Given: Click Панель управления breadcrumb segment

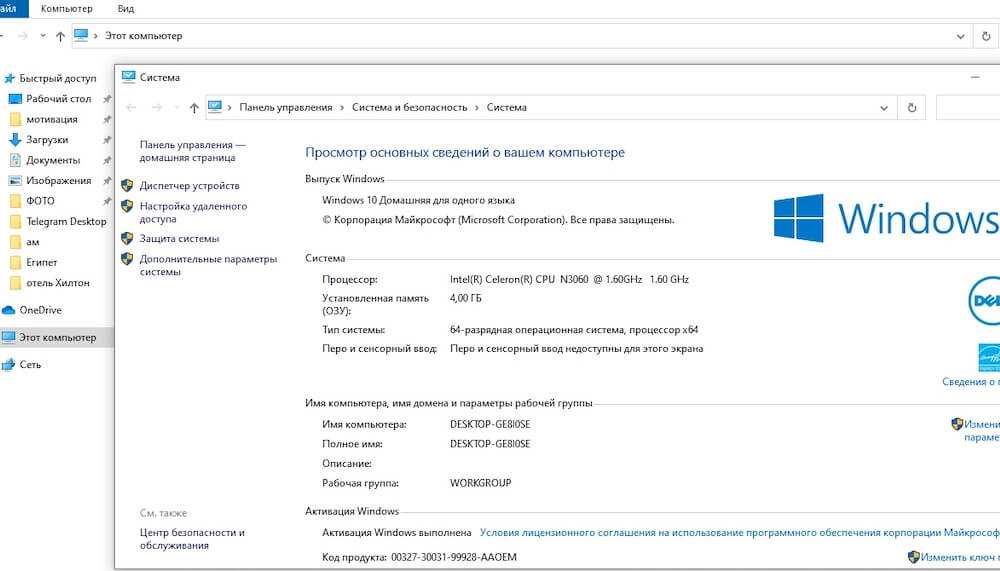Looking at the screenshot, I should (x=285, y=108).
